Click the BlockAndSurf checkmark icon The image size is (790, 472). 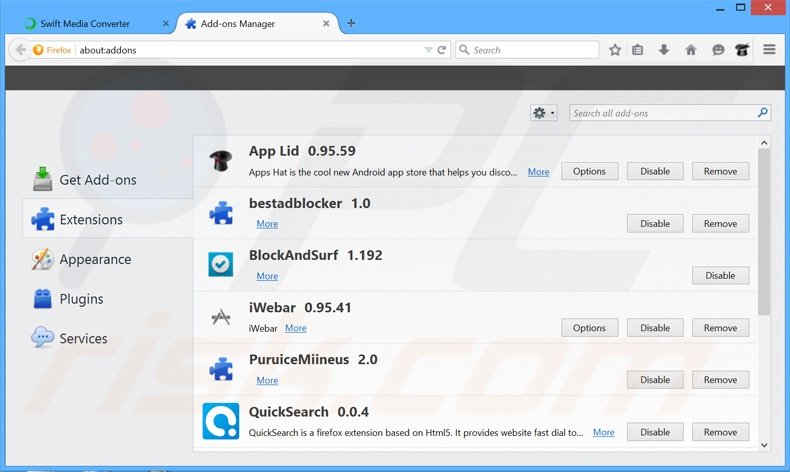(x=221, y=264)
